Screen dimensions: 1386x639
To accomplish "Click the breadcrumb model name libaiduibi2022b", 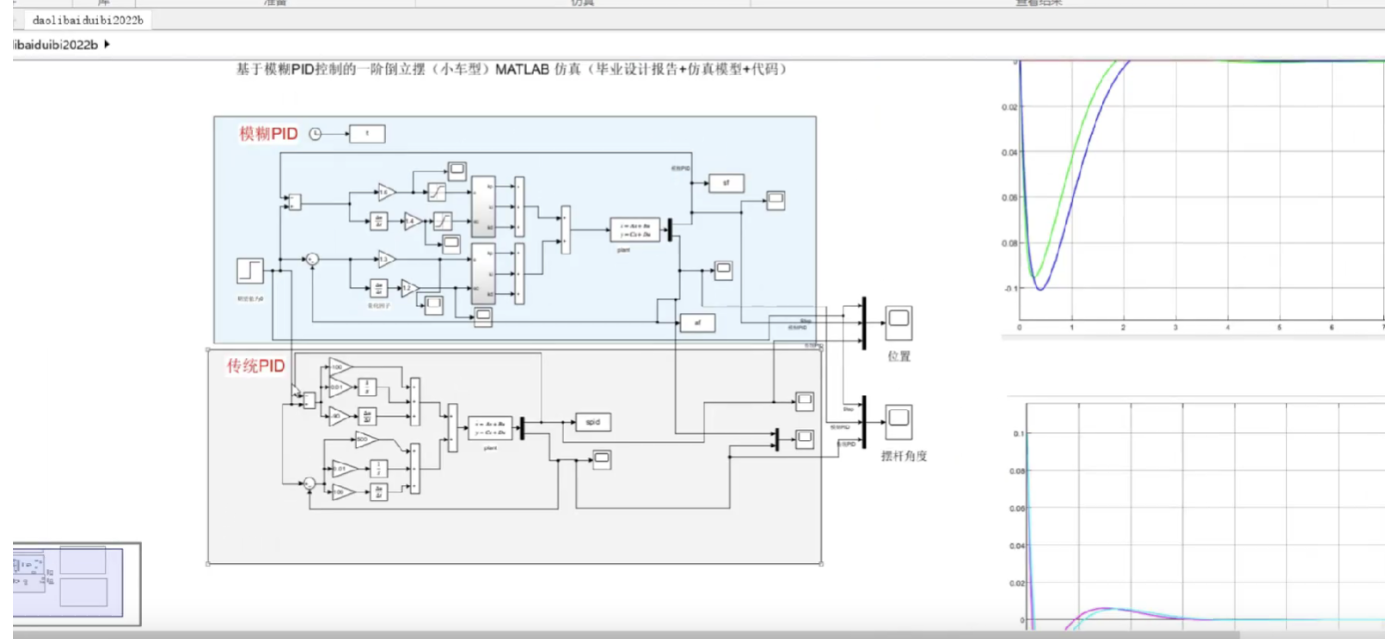I will pos(56,45).
